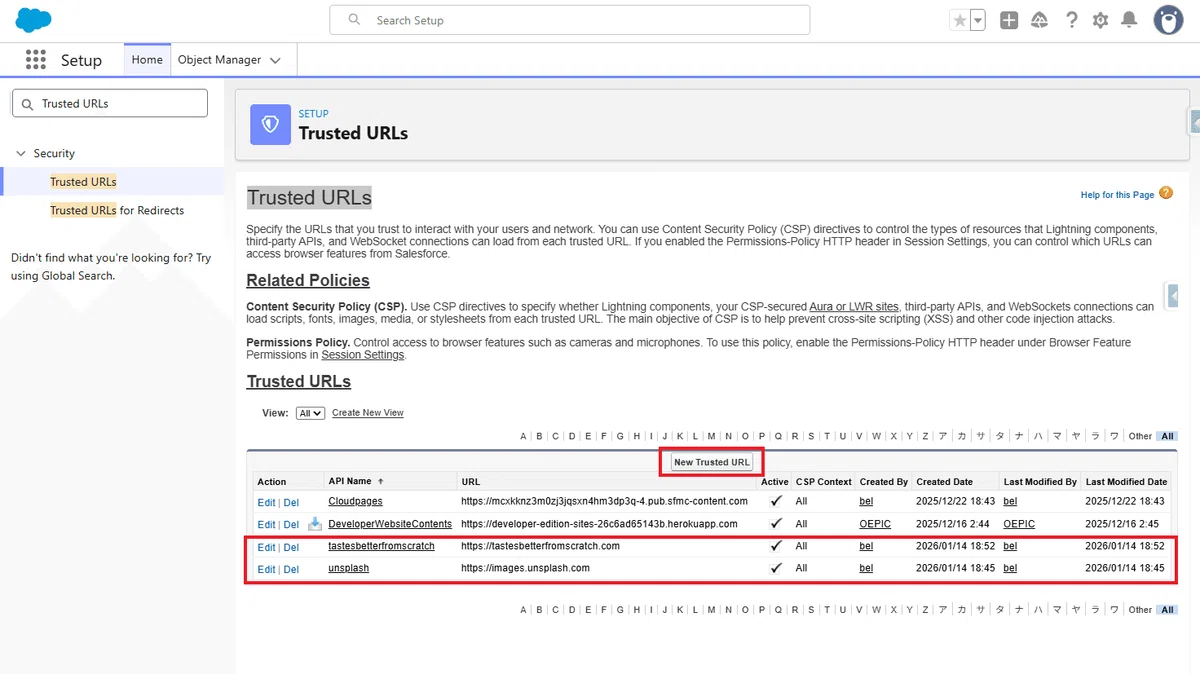Filter by letter A in top alphabet bar
The image size is (1200, 674).
point(523,436)
